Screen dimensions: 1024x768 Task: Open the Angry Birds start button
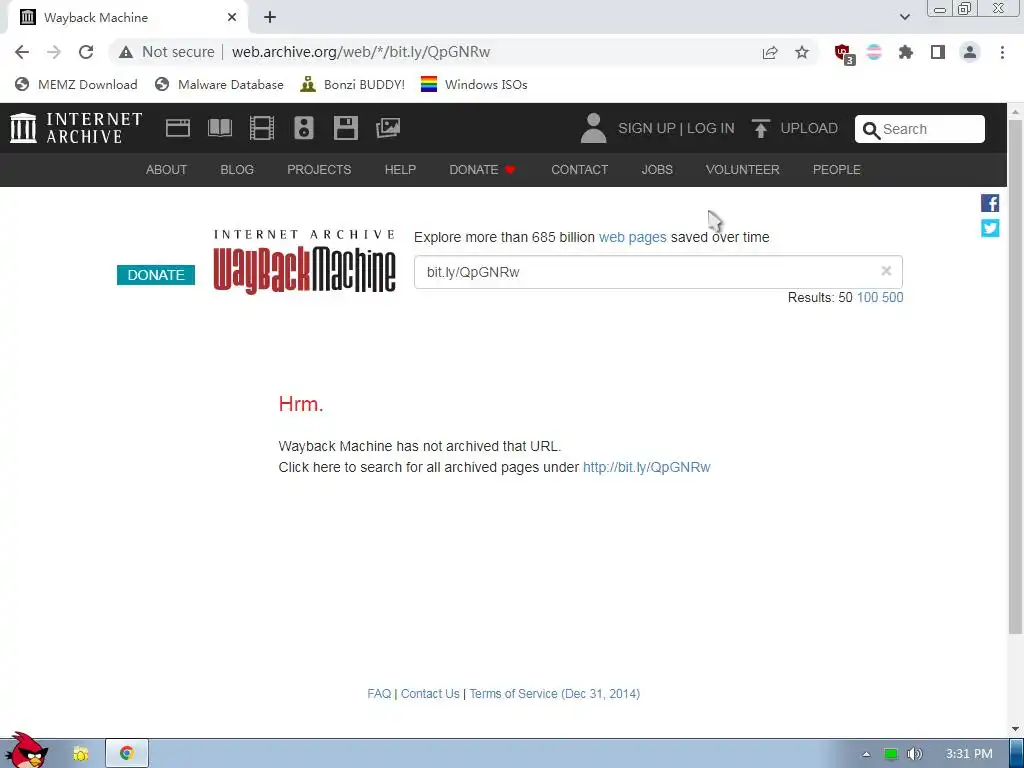point(26,751)
